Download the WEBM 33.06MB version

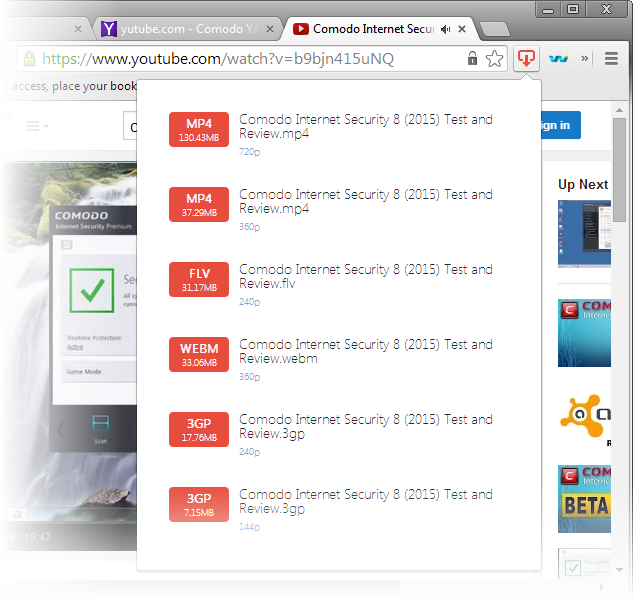click(x=199, y=354)
